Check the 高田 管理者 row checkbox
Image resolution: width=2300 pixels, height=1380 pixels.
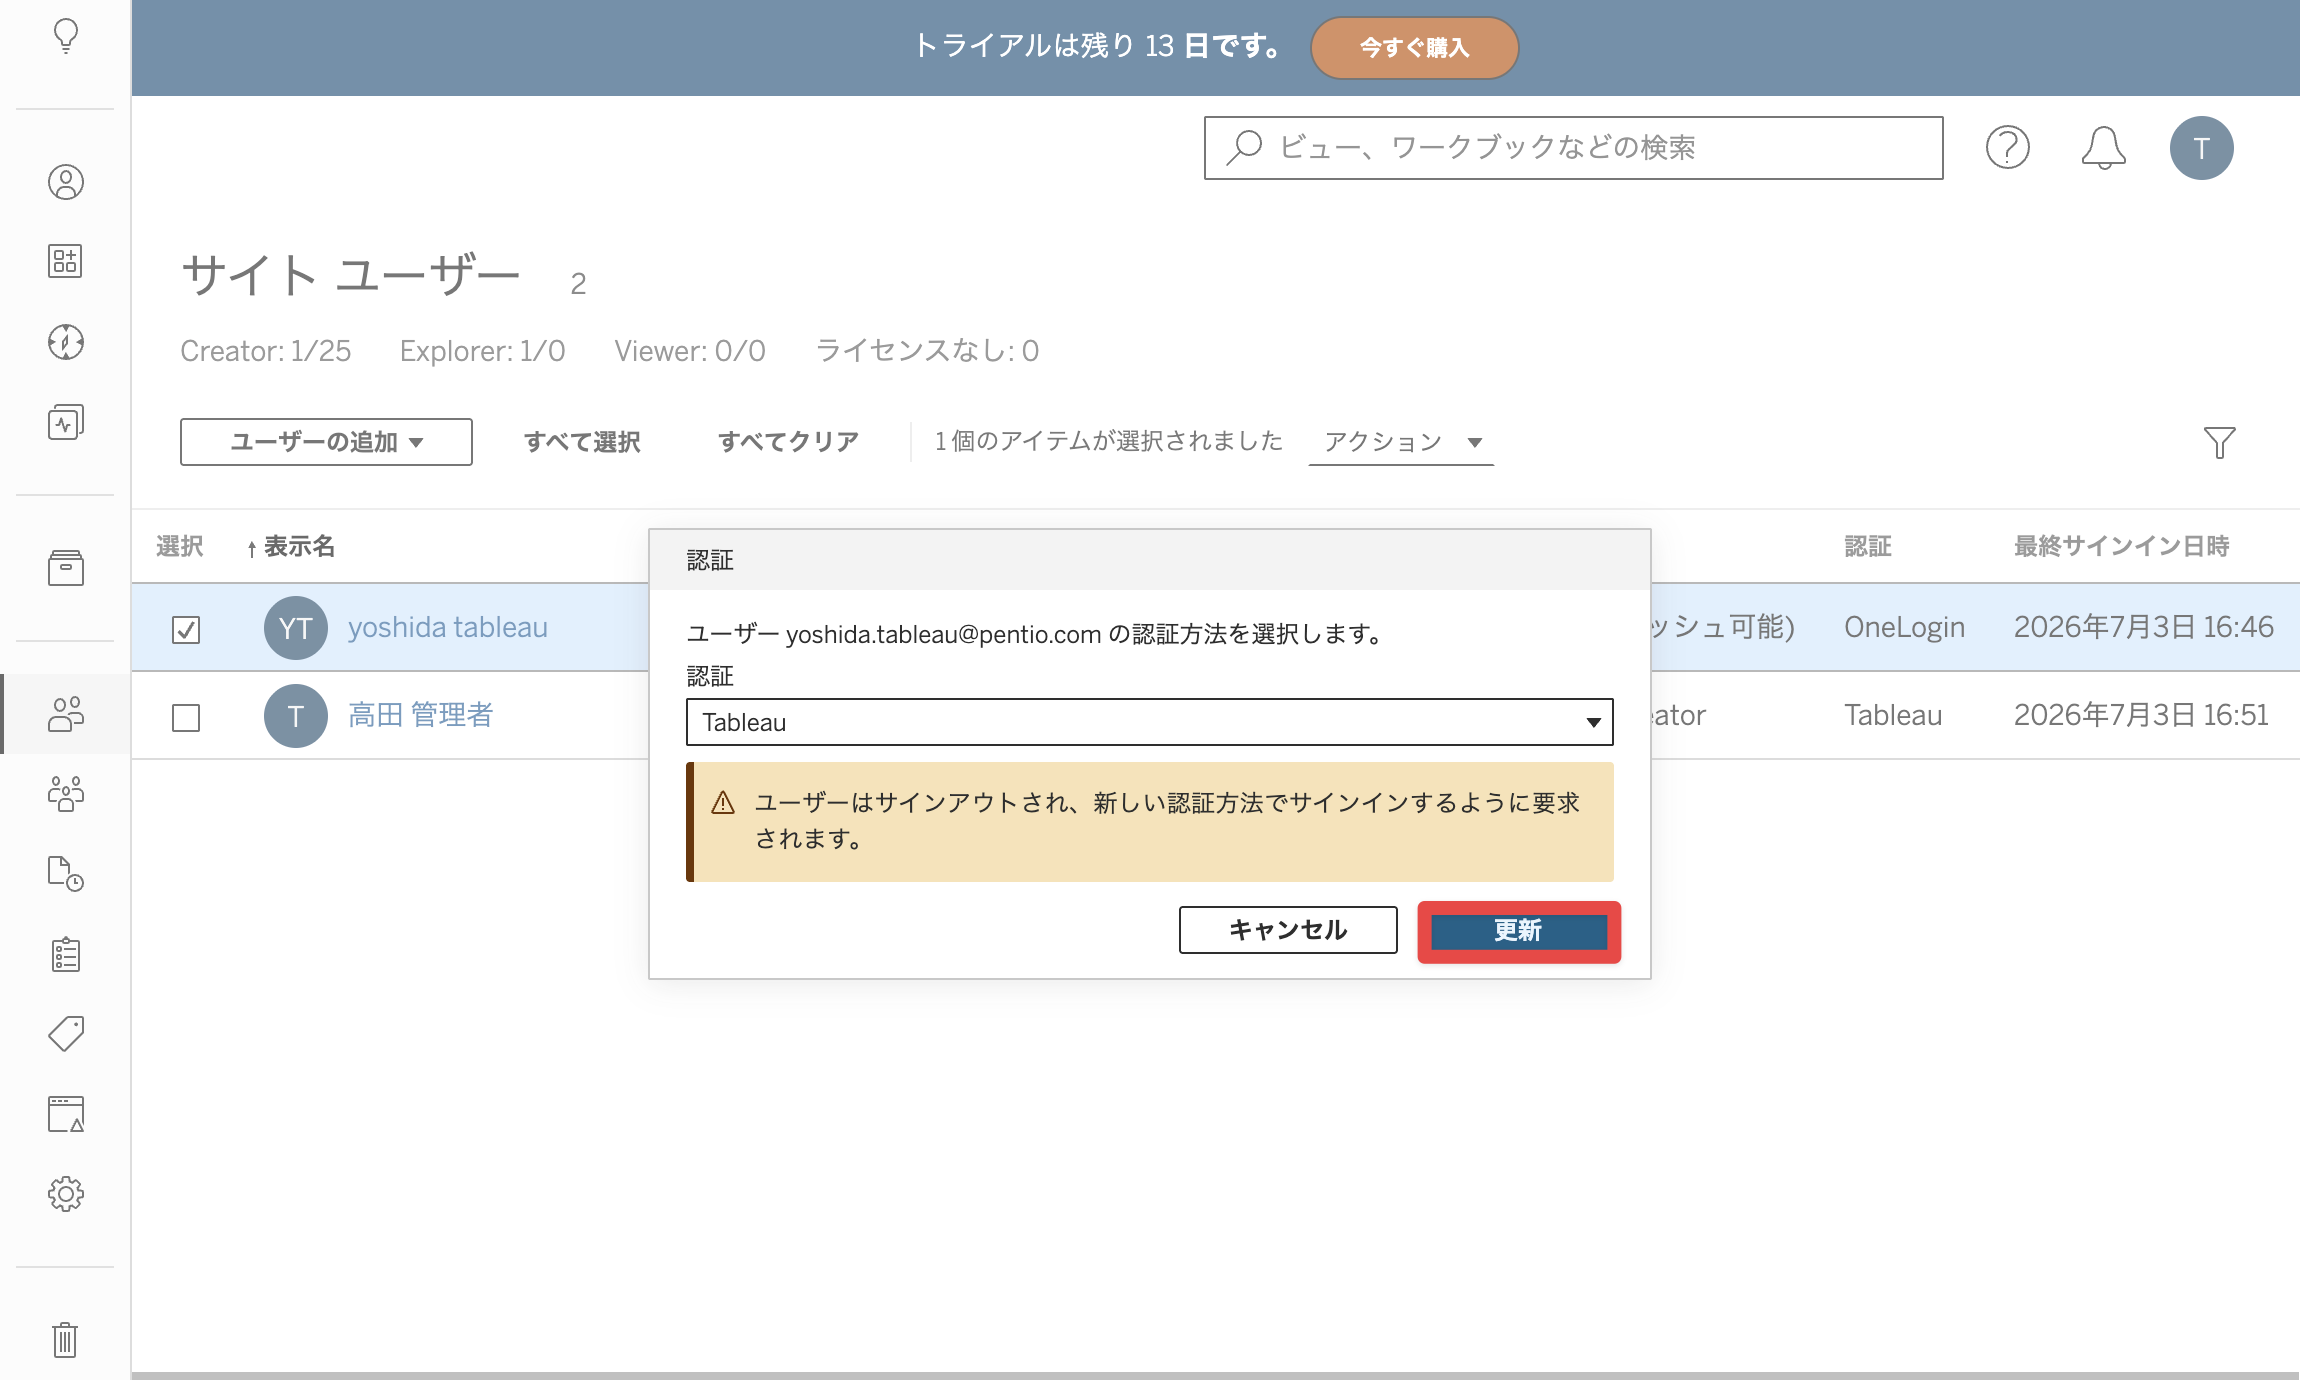point(186,717)
